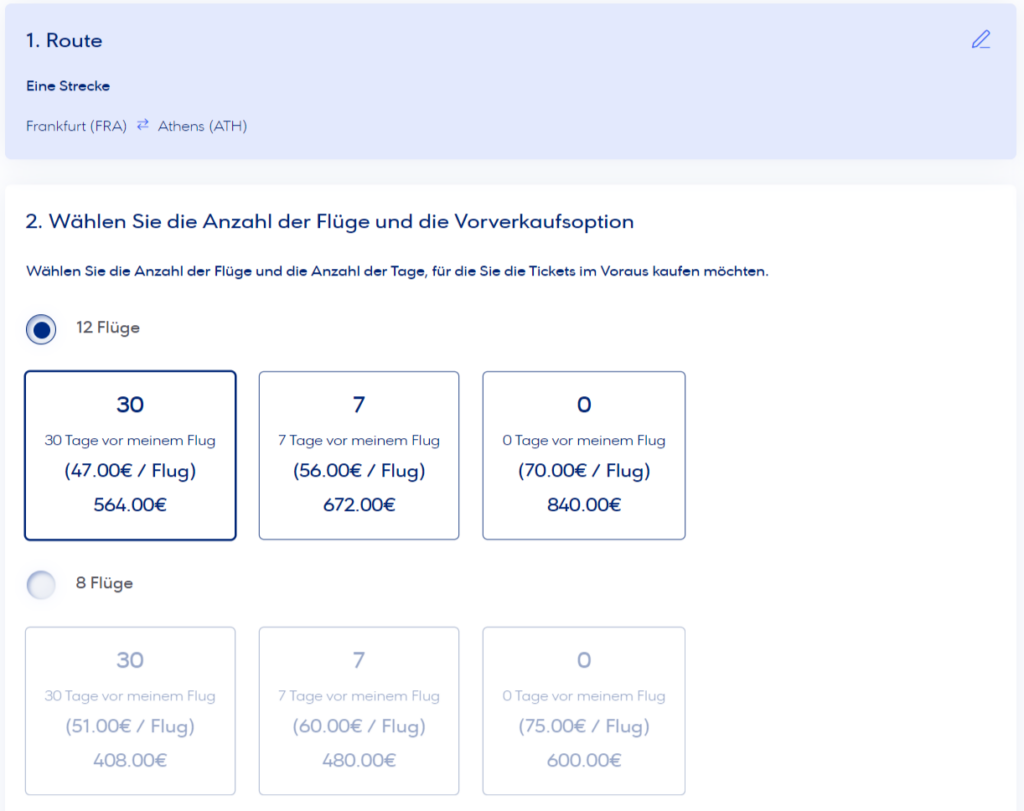1024x811 pixels.
Task: Click the pencil edit icon in Route section
Action: (981, 40)
